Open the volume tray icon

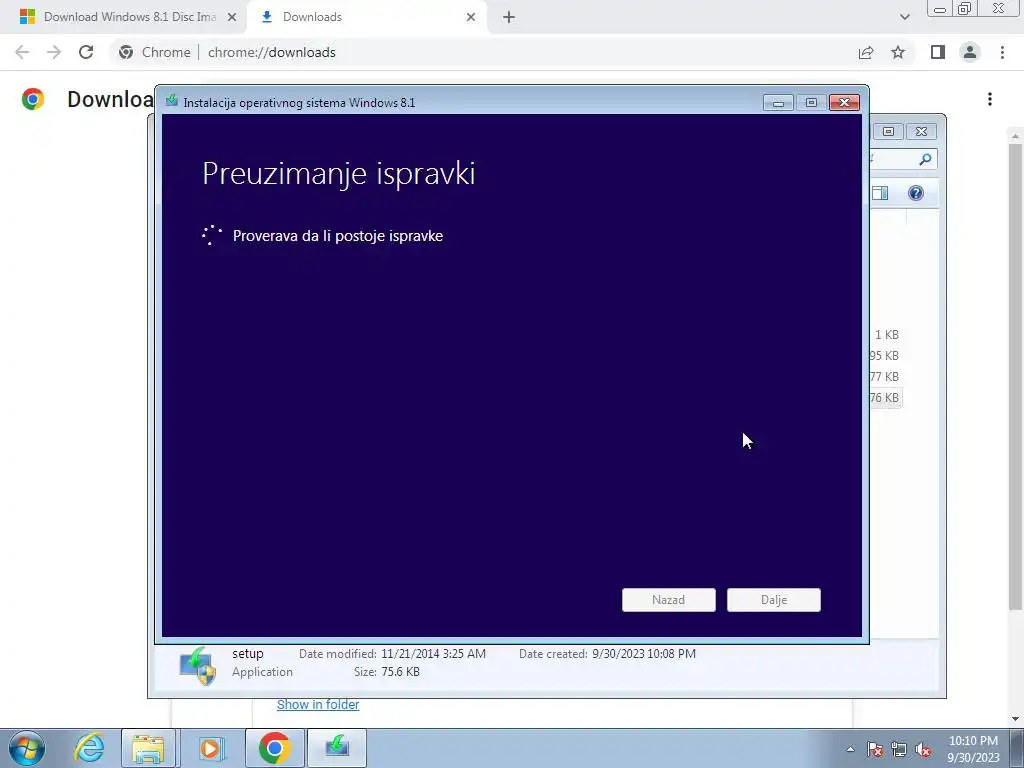point(923,749)
